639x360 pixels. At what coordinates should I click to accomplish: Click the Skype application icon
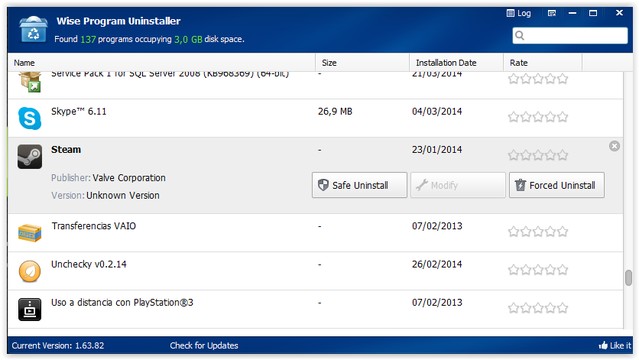[x=30, y=118]
